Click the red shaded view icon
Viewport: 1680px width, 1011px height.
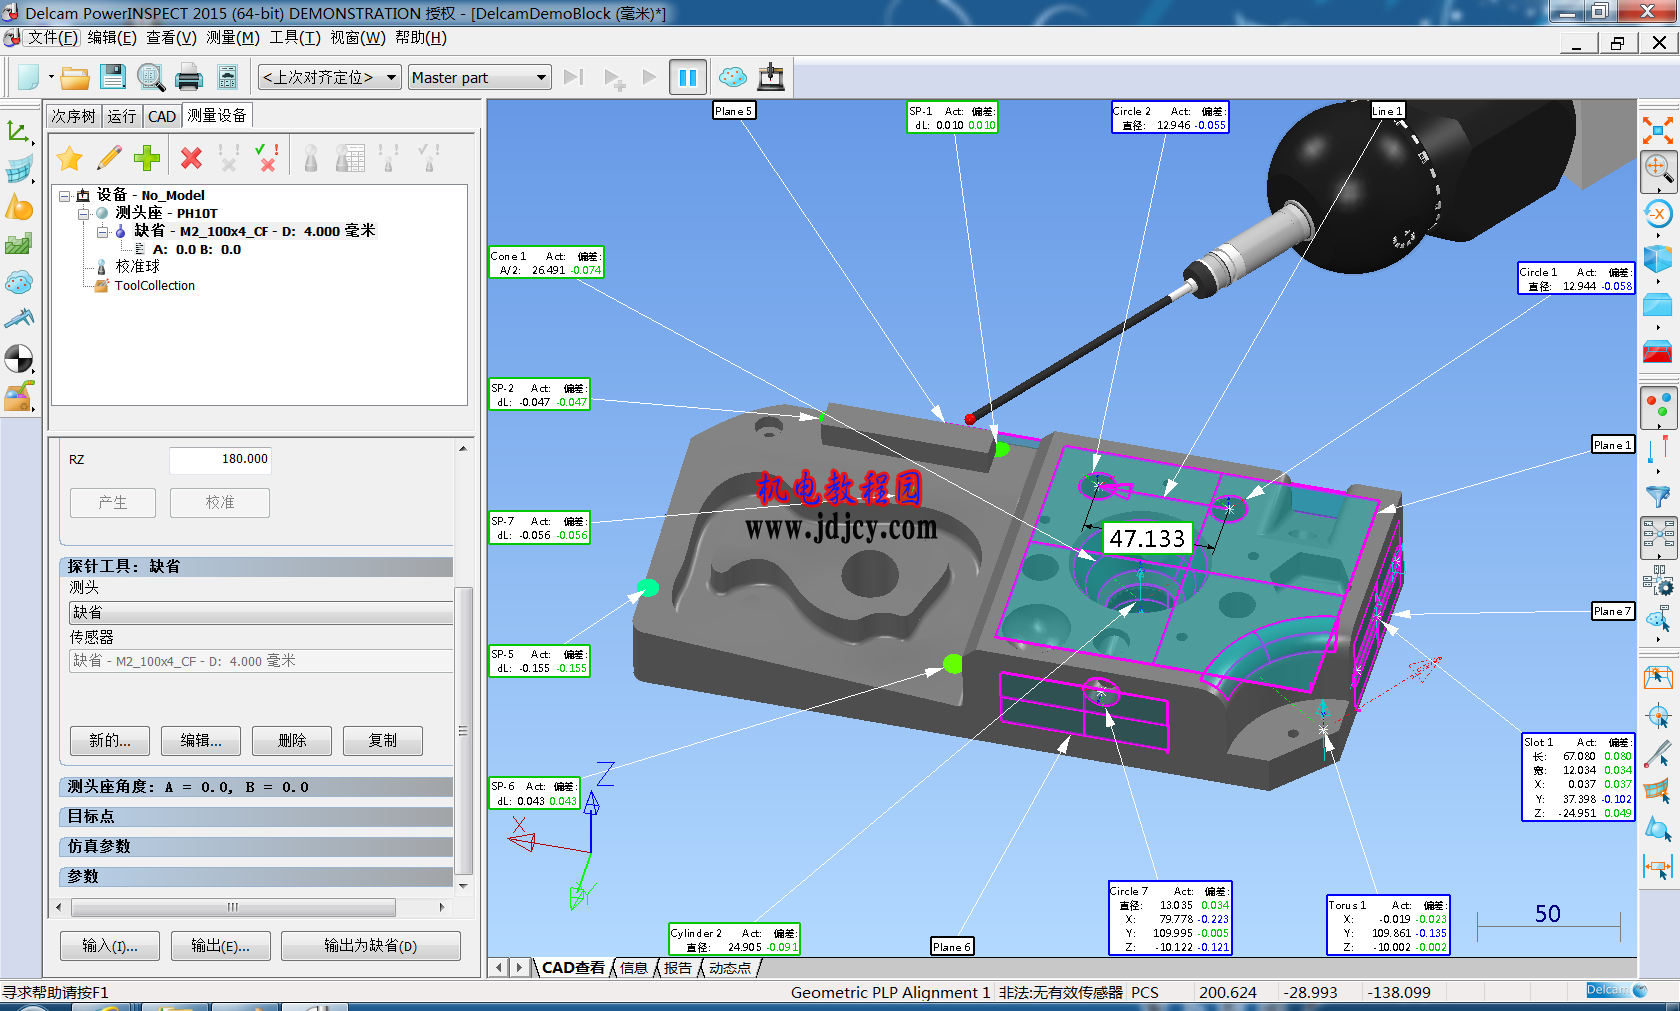pyautogui.click(x=1658, y=351)
